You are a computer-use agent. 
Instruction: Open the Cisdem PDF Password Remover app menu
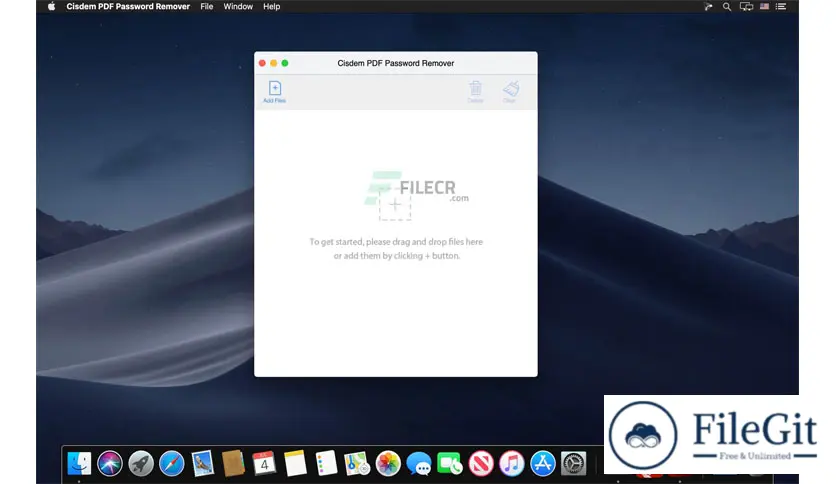(128, 6)
